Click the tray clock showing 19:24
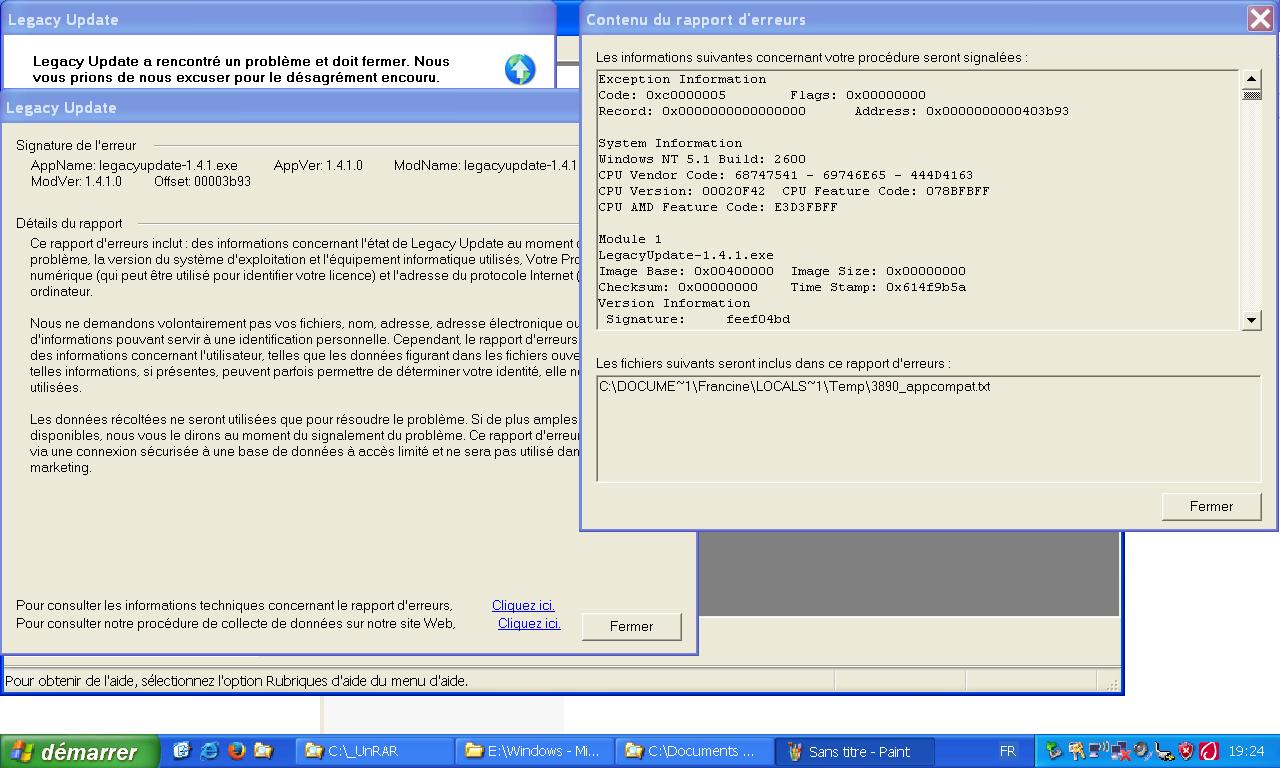 coord(1246,751)
